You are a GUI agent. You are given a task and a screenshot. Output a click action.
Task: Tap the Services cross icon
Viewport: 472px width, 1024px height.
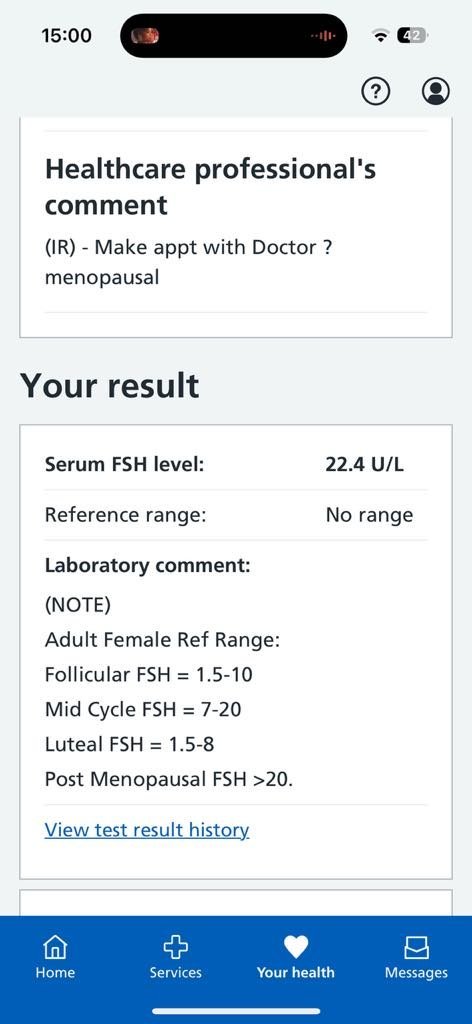coord(175,946)
